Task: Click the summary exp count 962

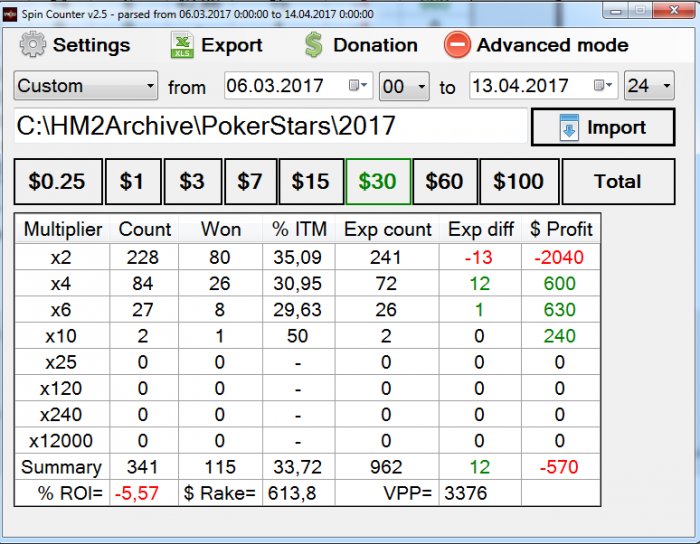Action: tap(386, 467)
